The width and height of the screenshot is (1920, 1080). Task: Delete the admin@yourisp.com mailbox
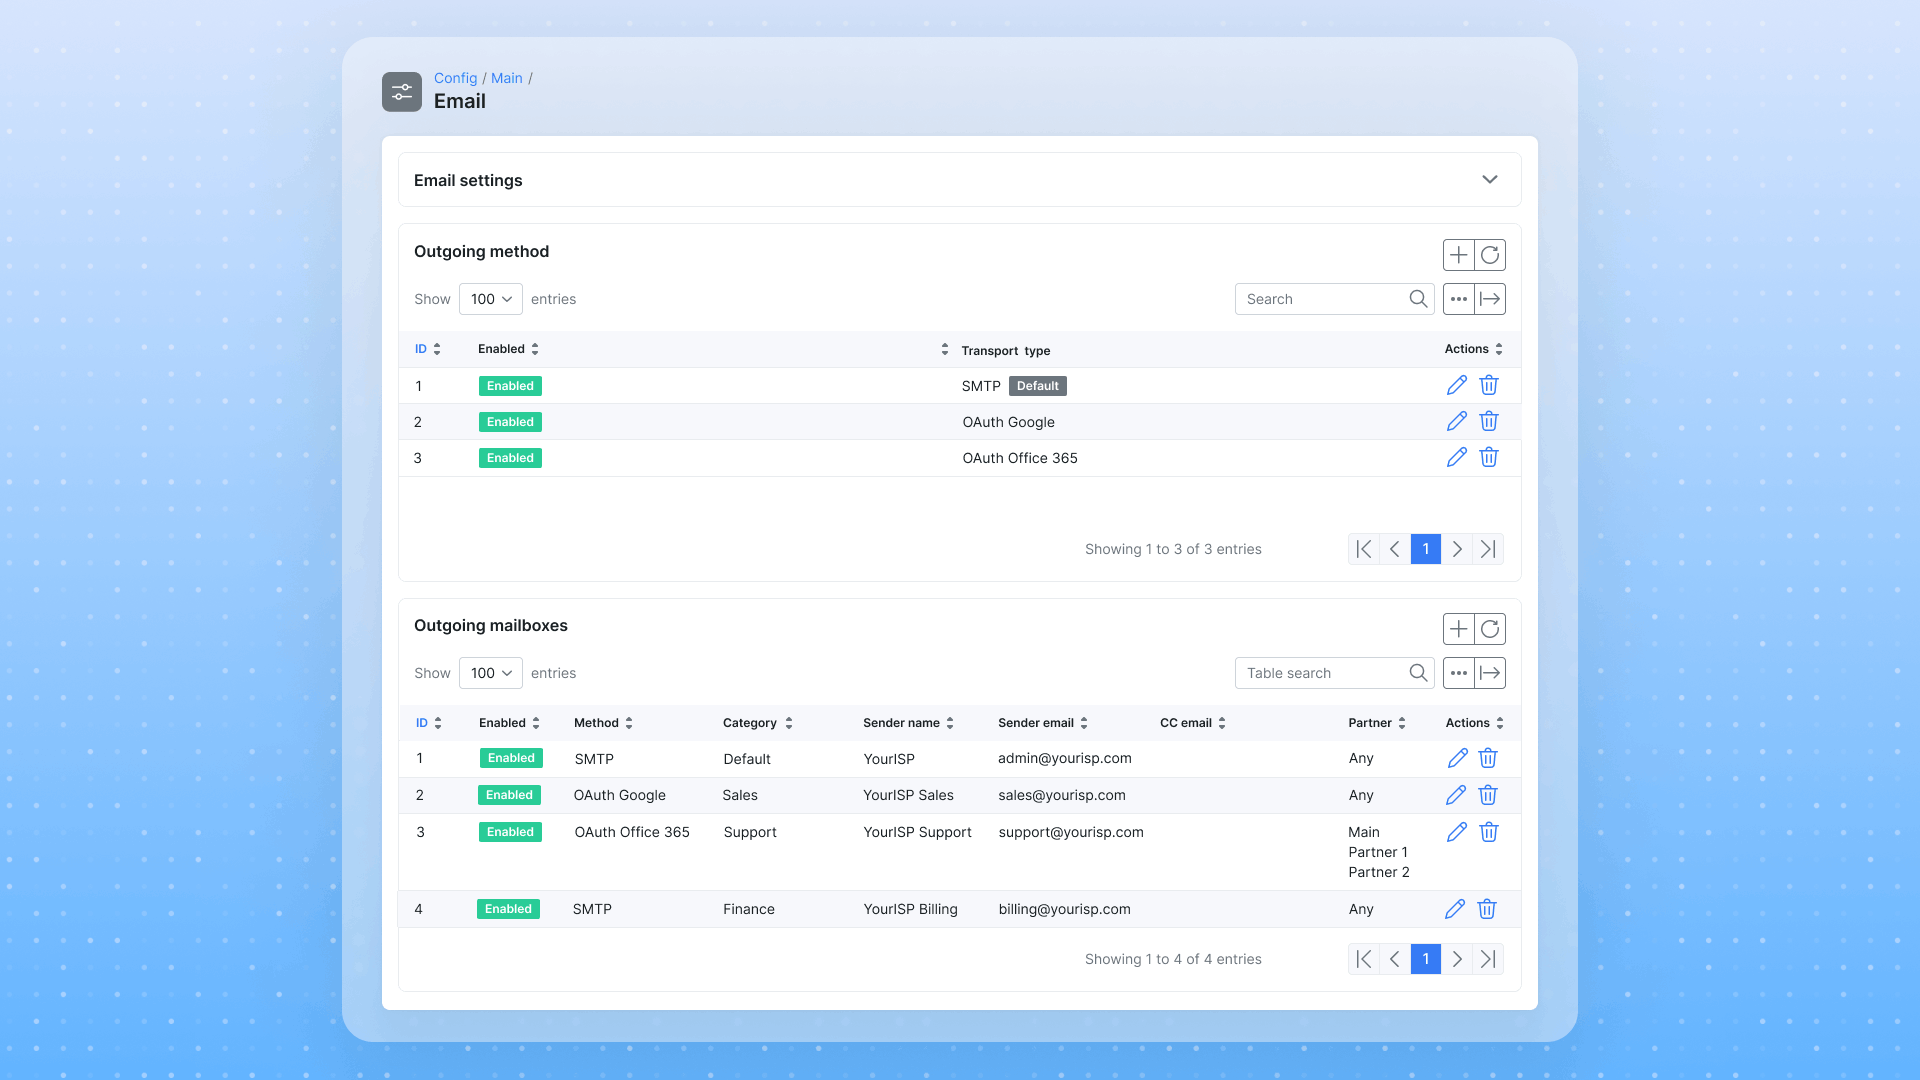pos(1488,758)
